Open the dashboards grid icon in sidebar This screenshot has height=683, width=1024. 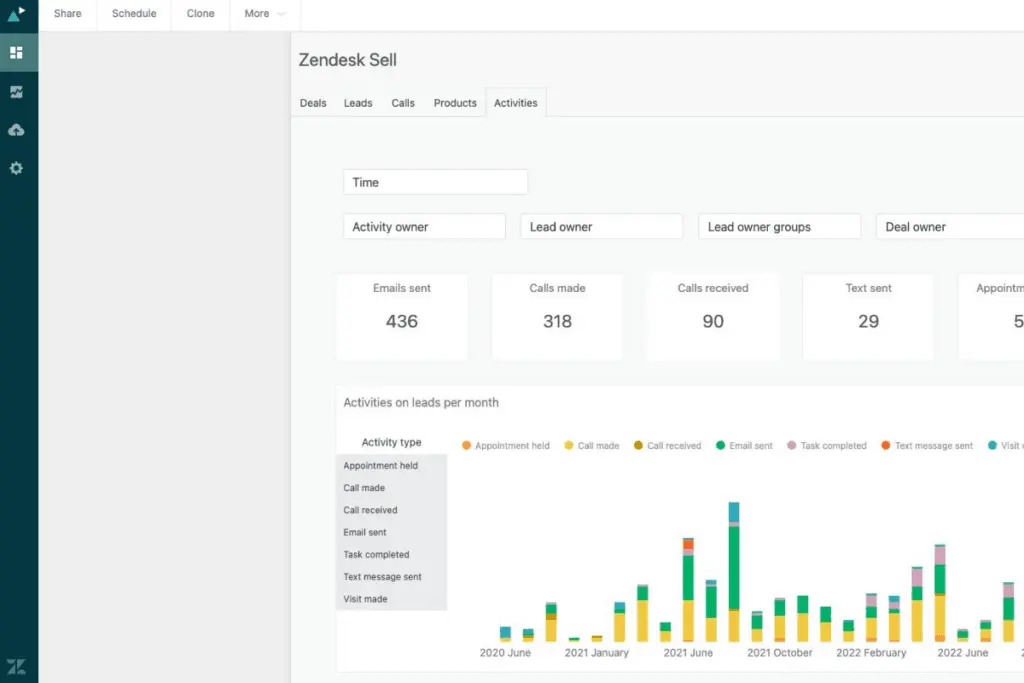click(16, 52)
